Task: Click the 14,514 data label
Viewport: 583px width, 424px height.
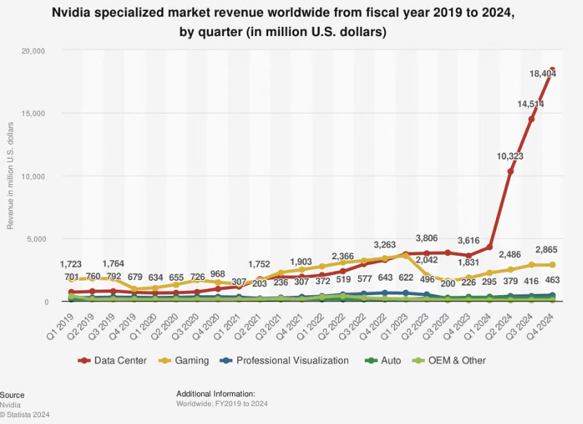Action: 531,104
